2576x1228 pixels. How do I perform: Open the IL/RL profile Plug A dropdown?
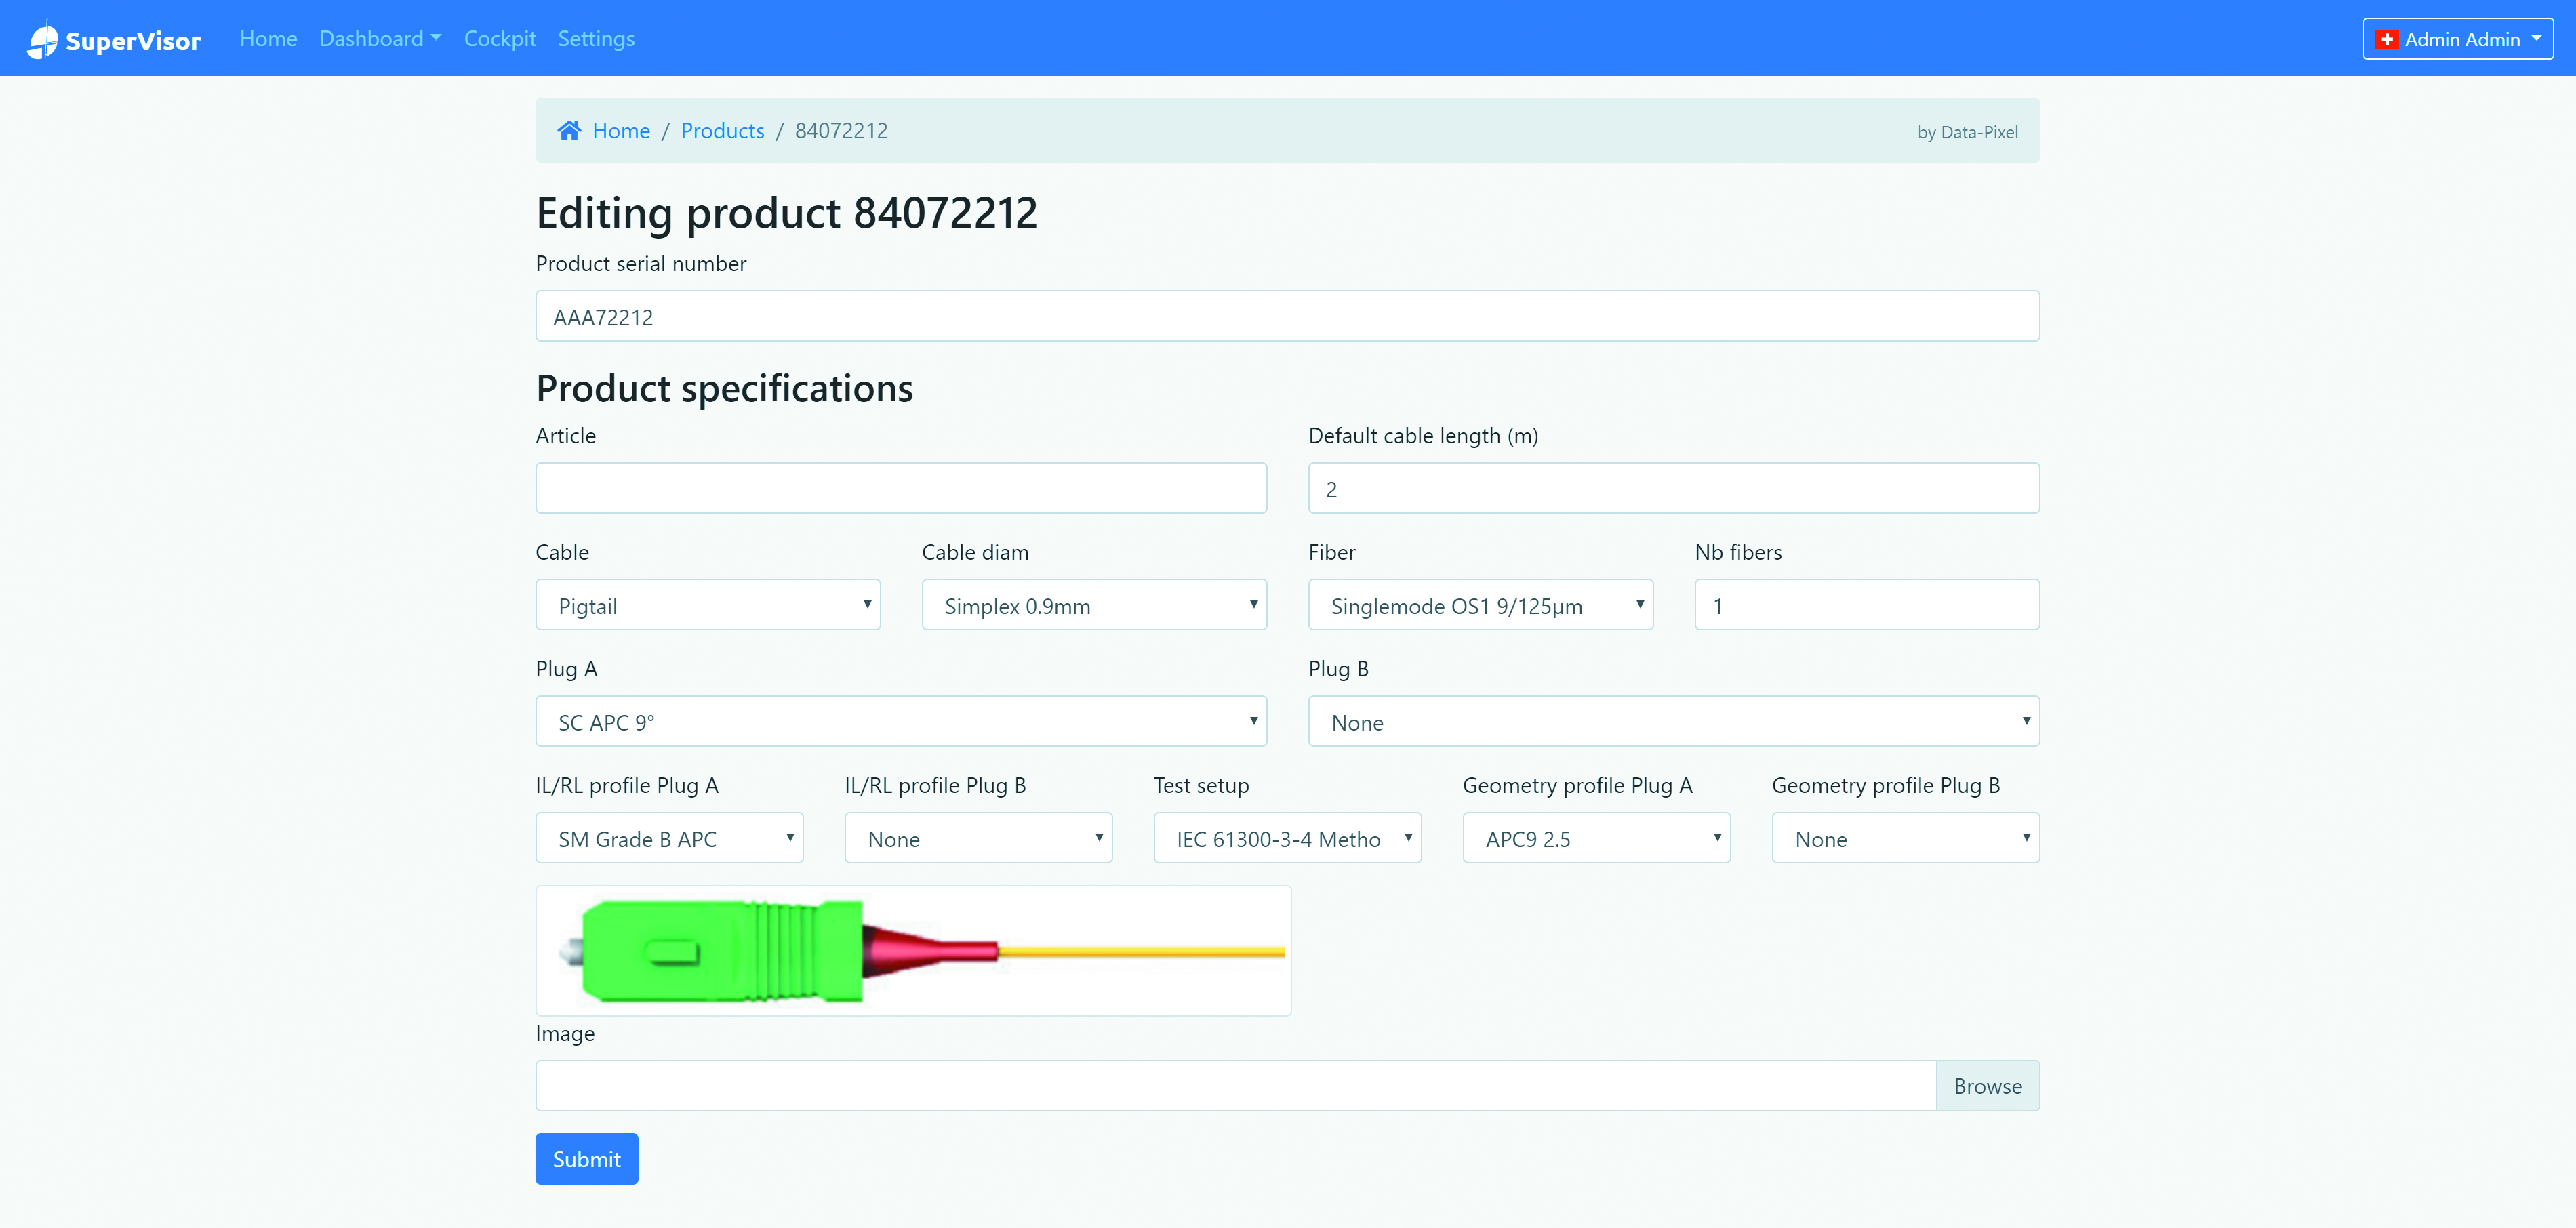(x=669, y=838)
